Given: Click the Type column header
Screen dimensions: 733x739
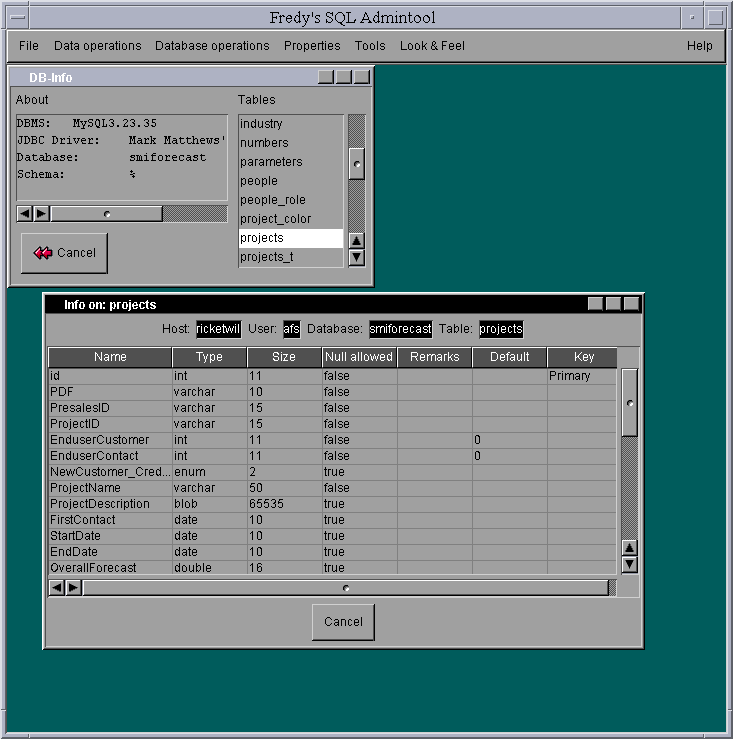Looking at the screenshot, I should tap(209, 357).
